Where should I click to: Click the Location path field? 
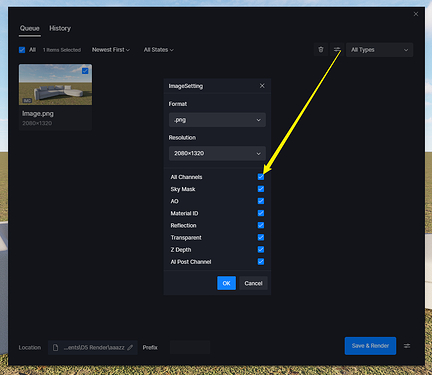click(x=93, y=347)
